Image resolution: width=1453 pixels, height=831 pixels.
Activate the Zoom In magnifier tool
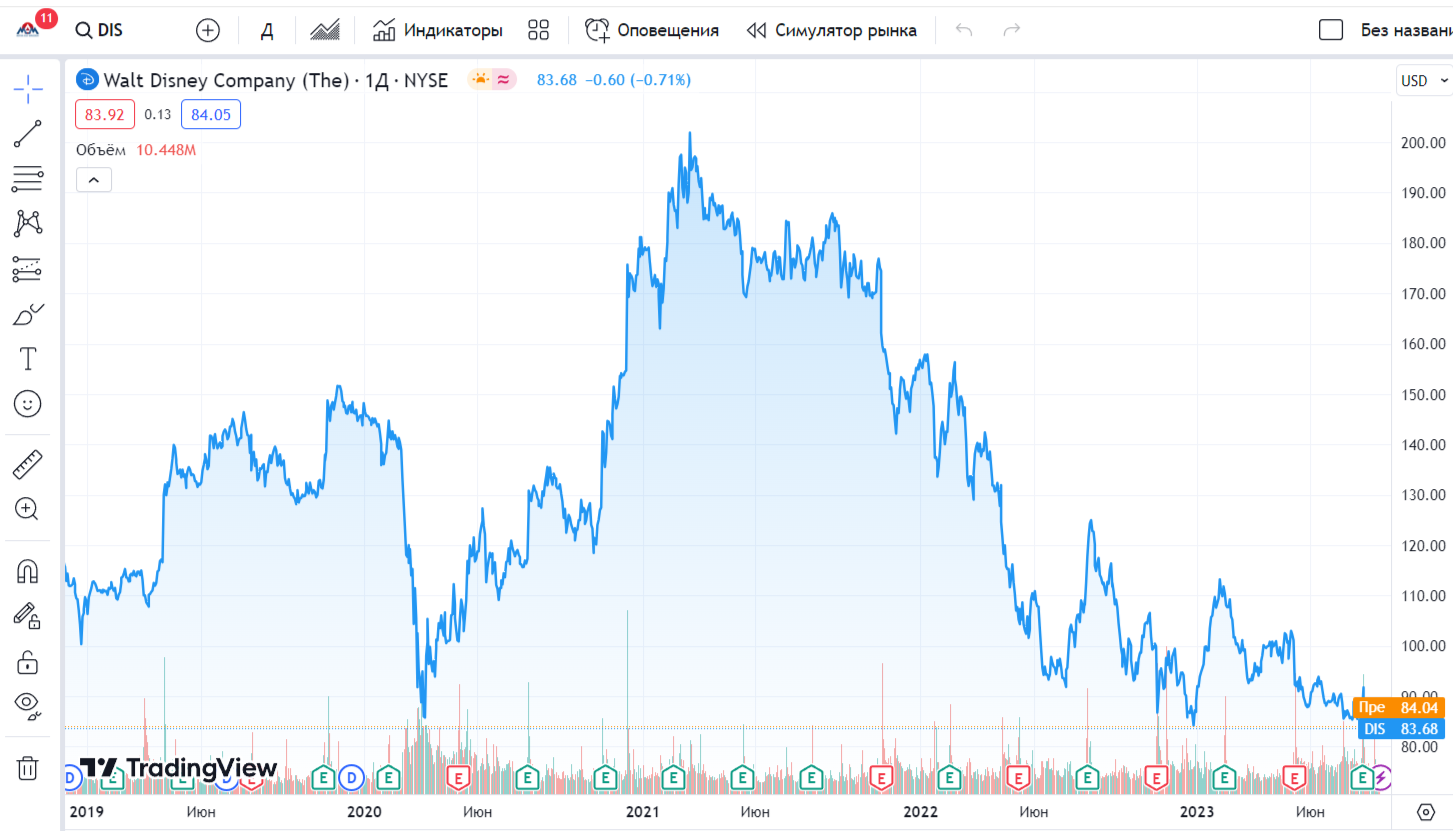(x=28, y=509)
